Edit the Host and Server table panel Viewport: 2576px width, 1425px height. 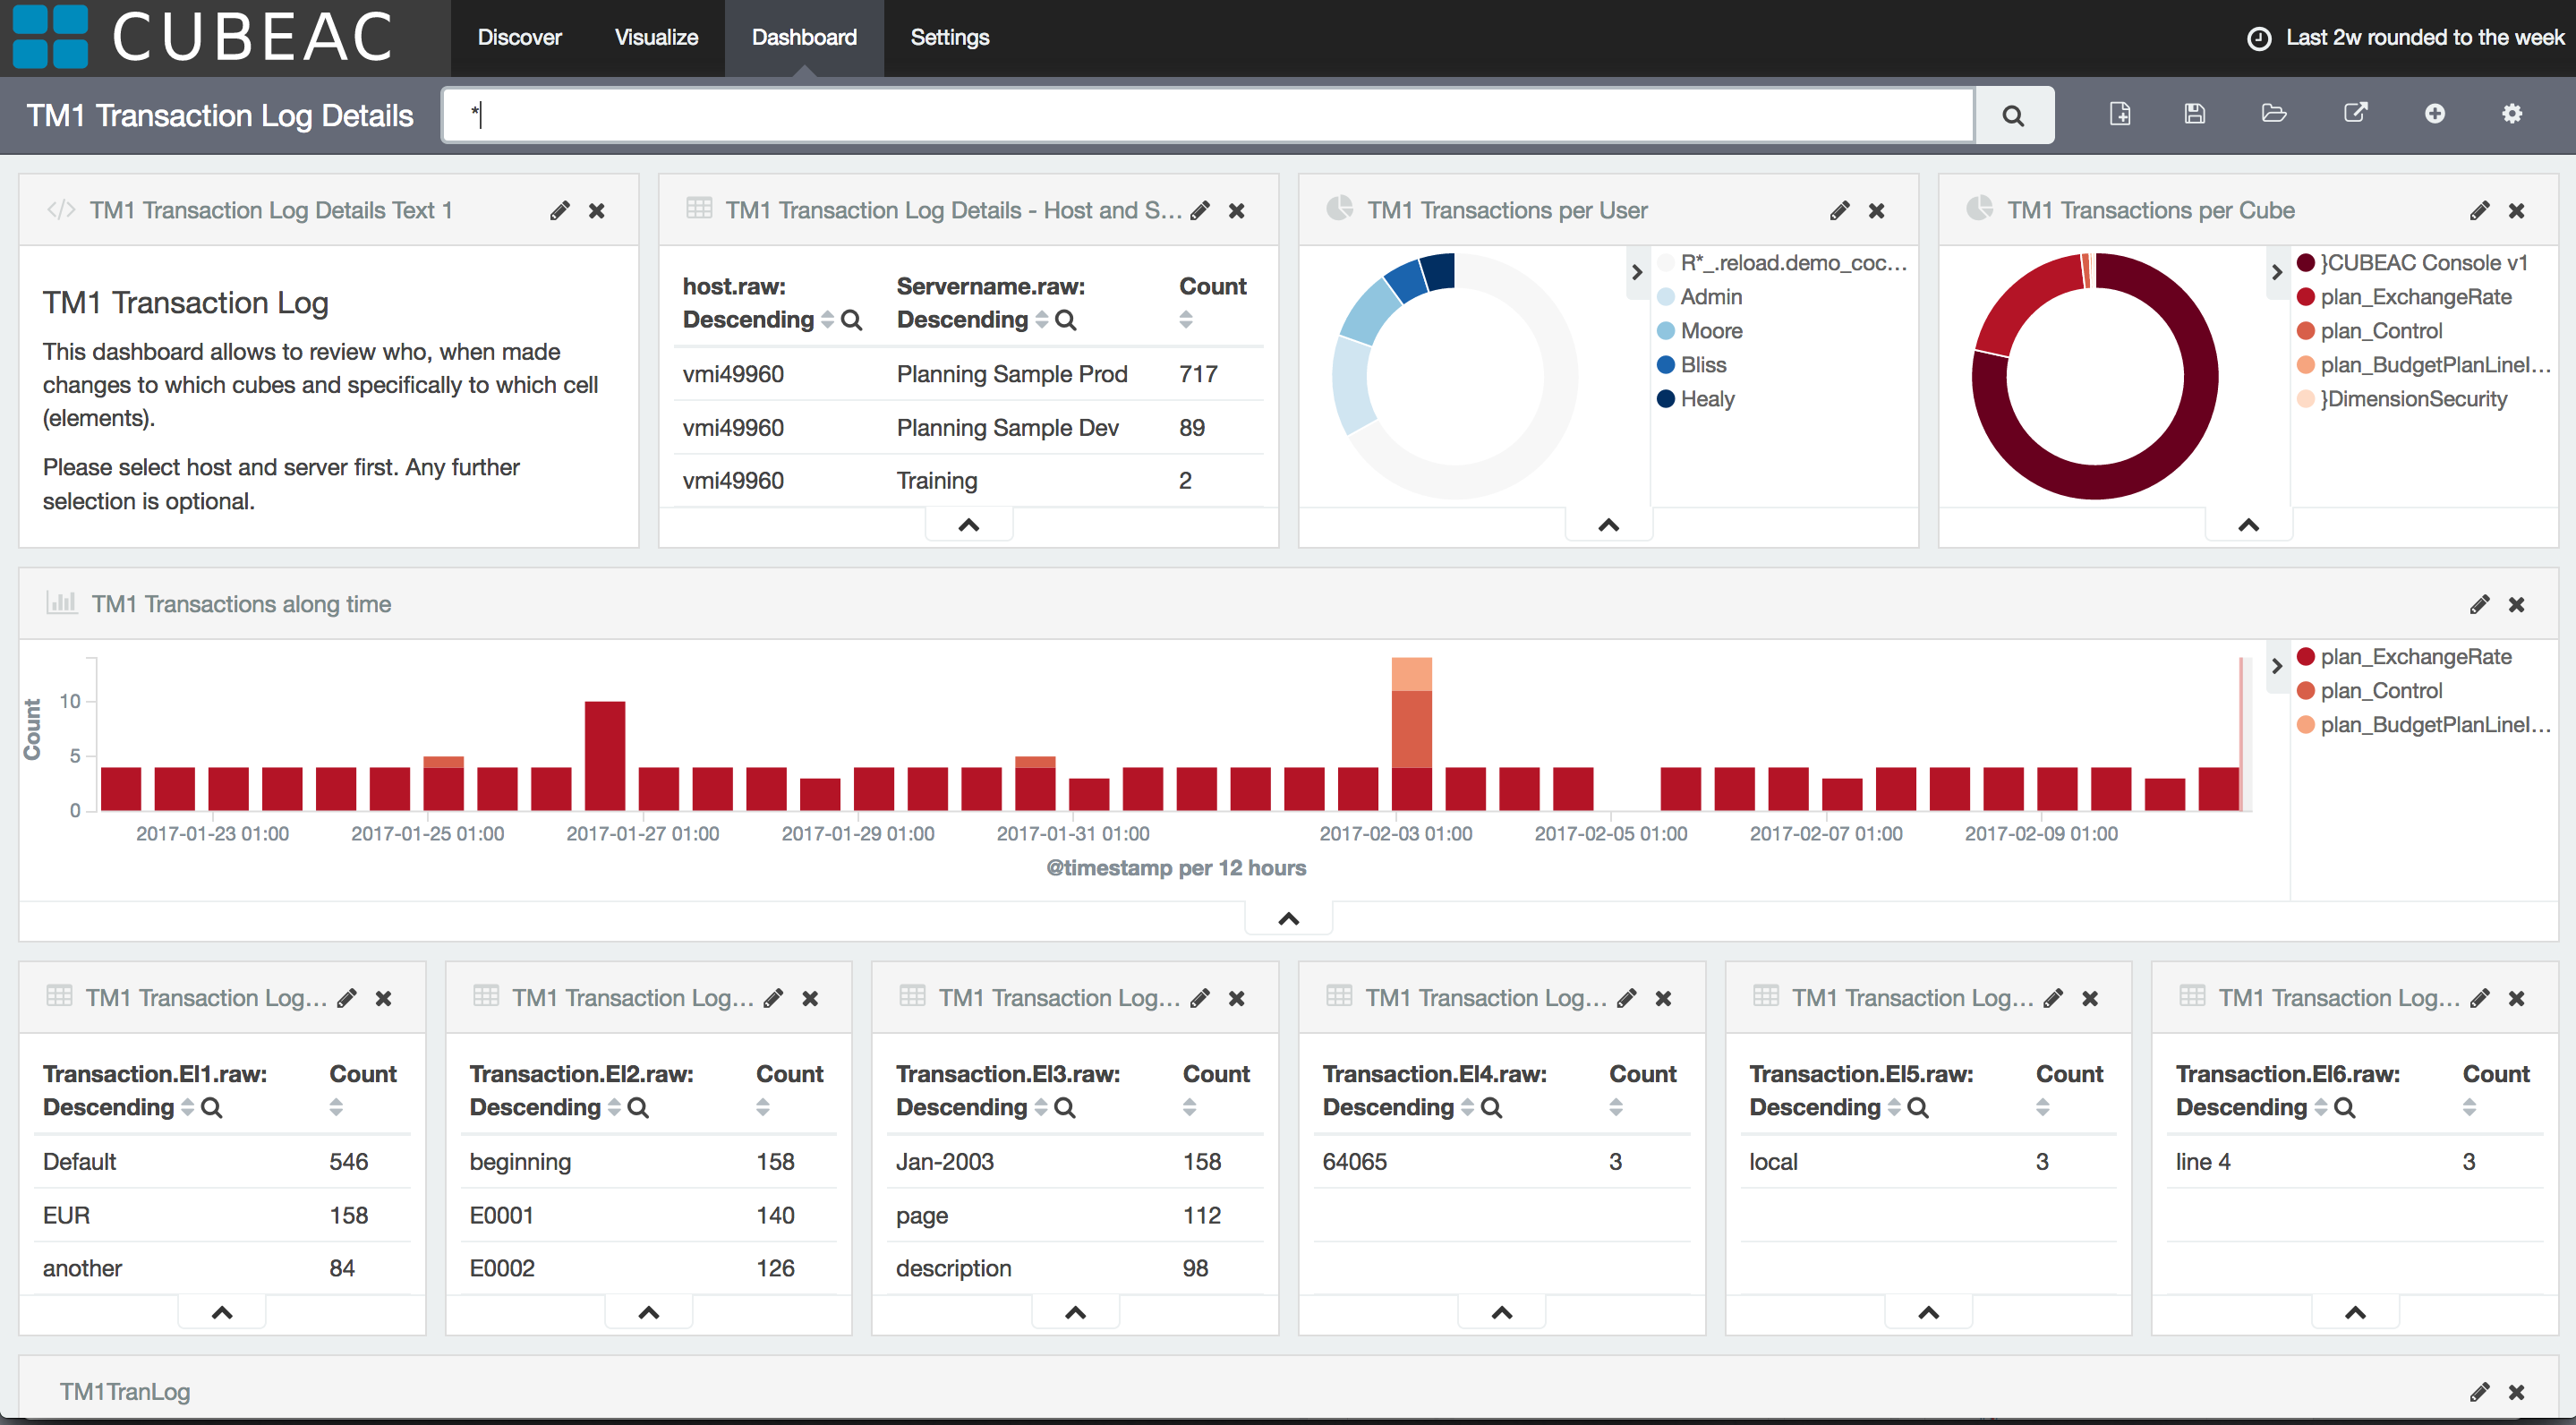pyautogui.click(x=1200, y=210)
